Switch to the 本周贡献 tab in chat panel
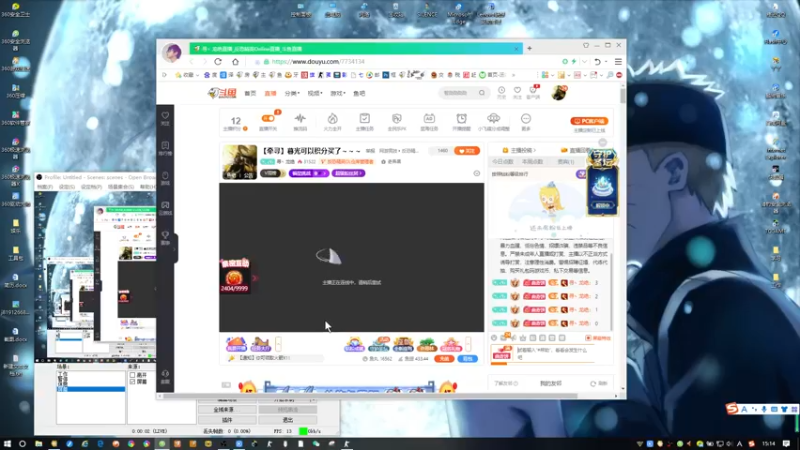The image size is (800, 450). point(532,162)
